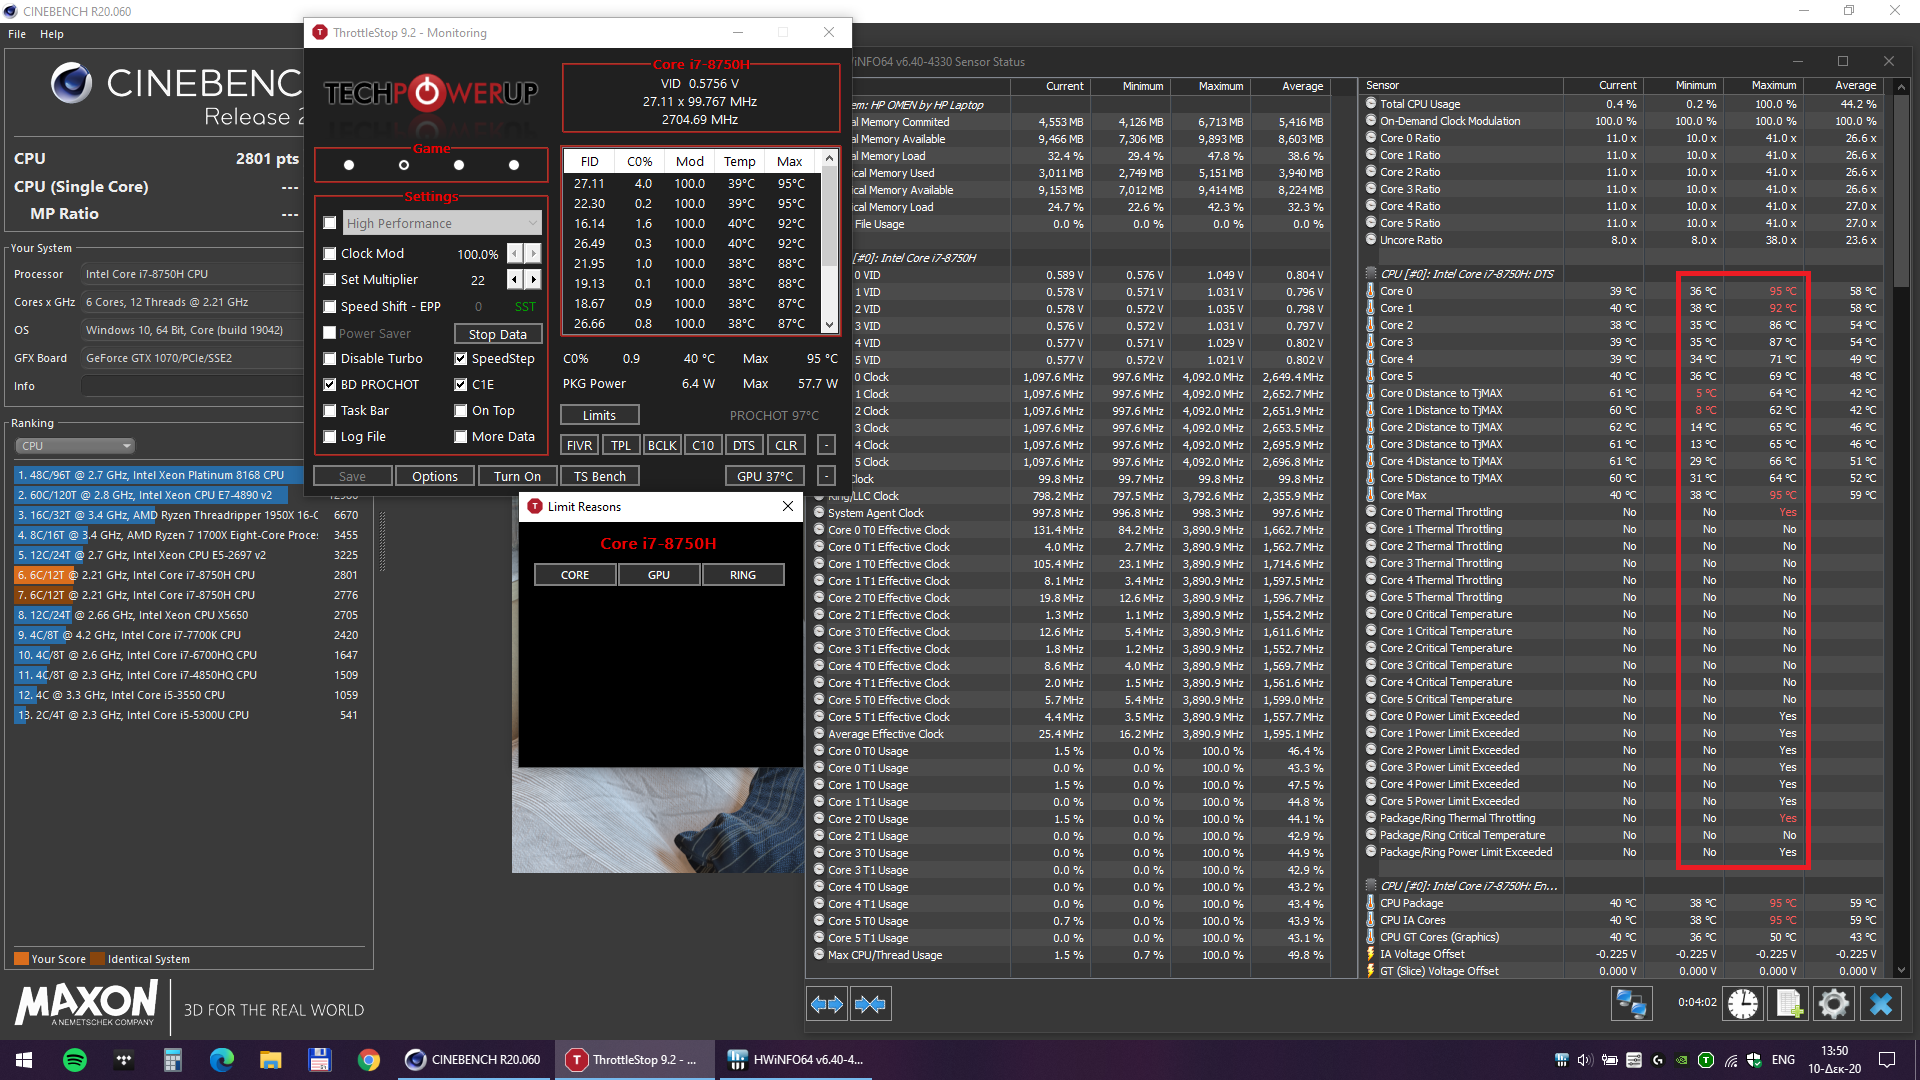This screenshot has height=1080, width=1920.
Task: Open the Cinebench File menu
Action: [x=17, y=34]
